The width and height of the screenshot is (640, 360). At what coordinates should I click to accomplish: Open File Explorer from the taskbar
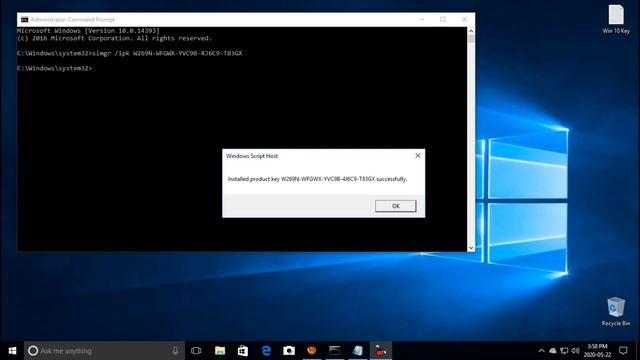tap(220, 351)
